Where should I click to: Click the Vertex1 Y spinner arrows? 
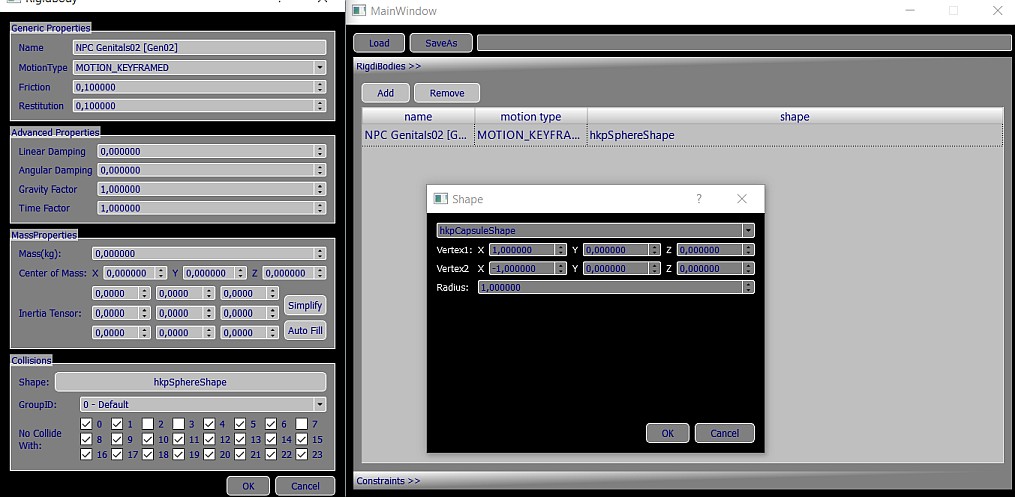[x=654, y=250]
